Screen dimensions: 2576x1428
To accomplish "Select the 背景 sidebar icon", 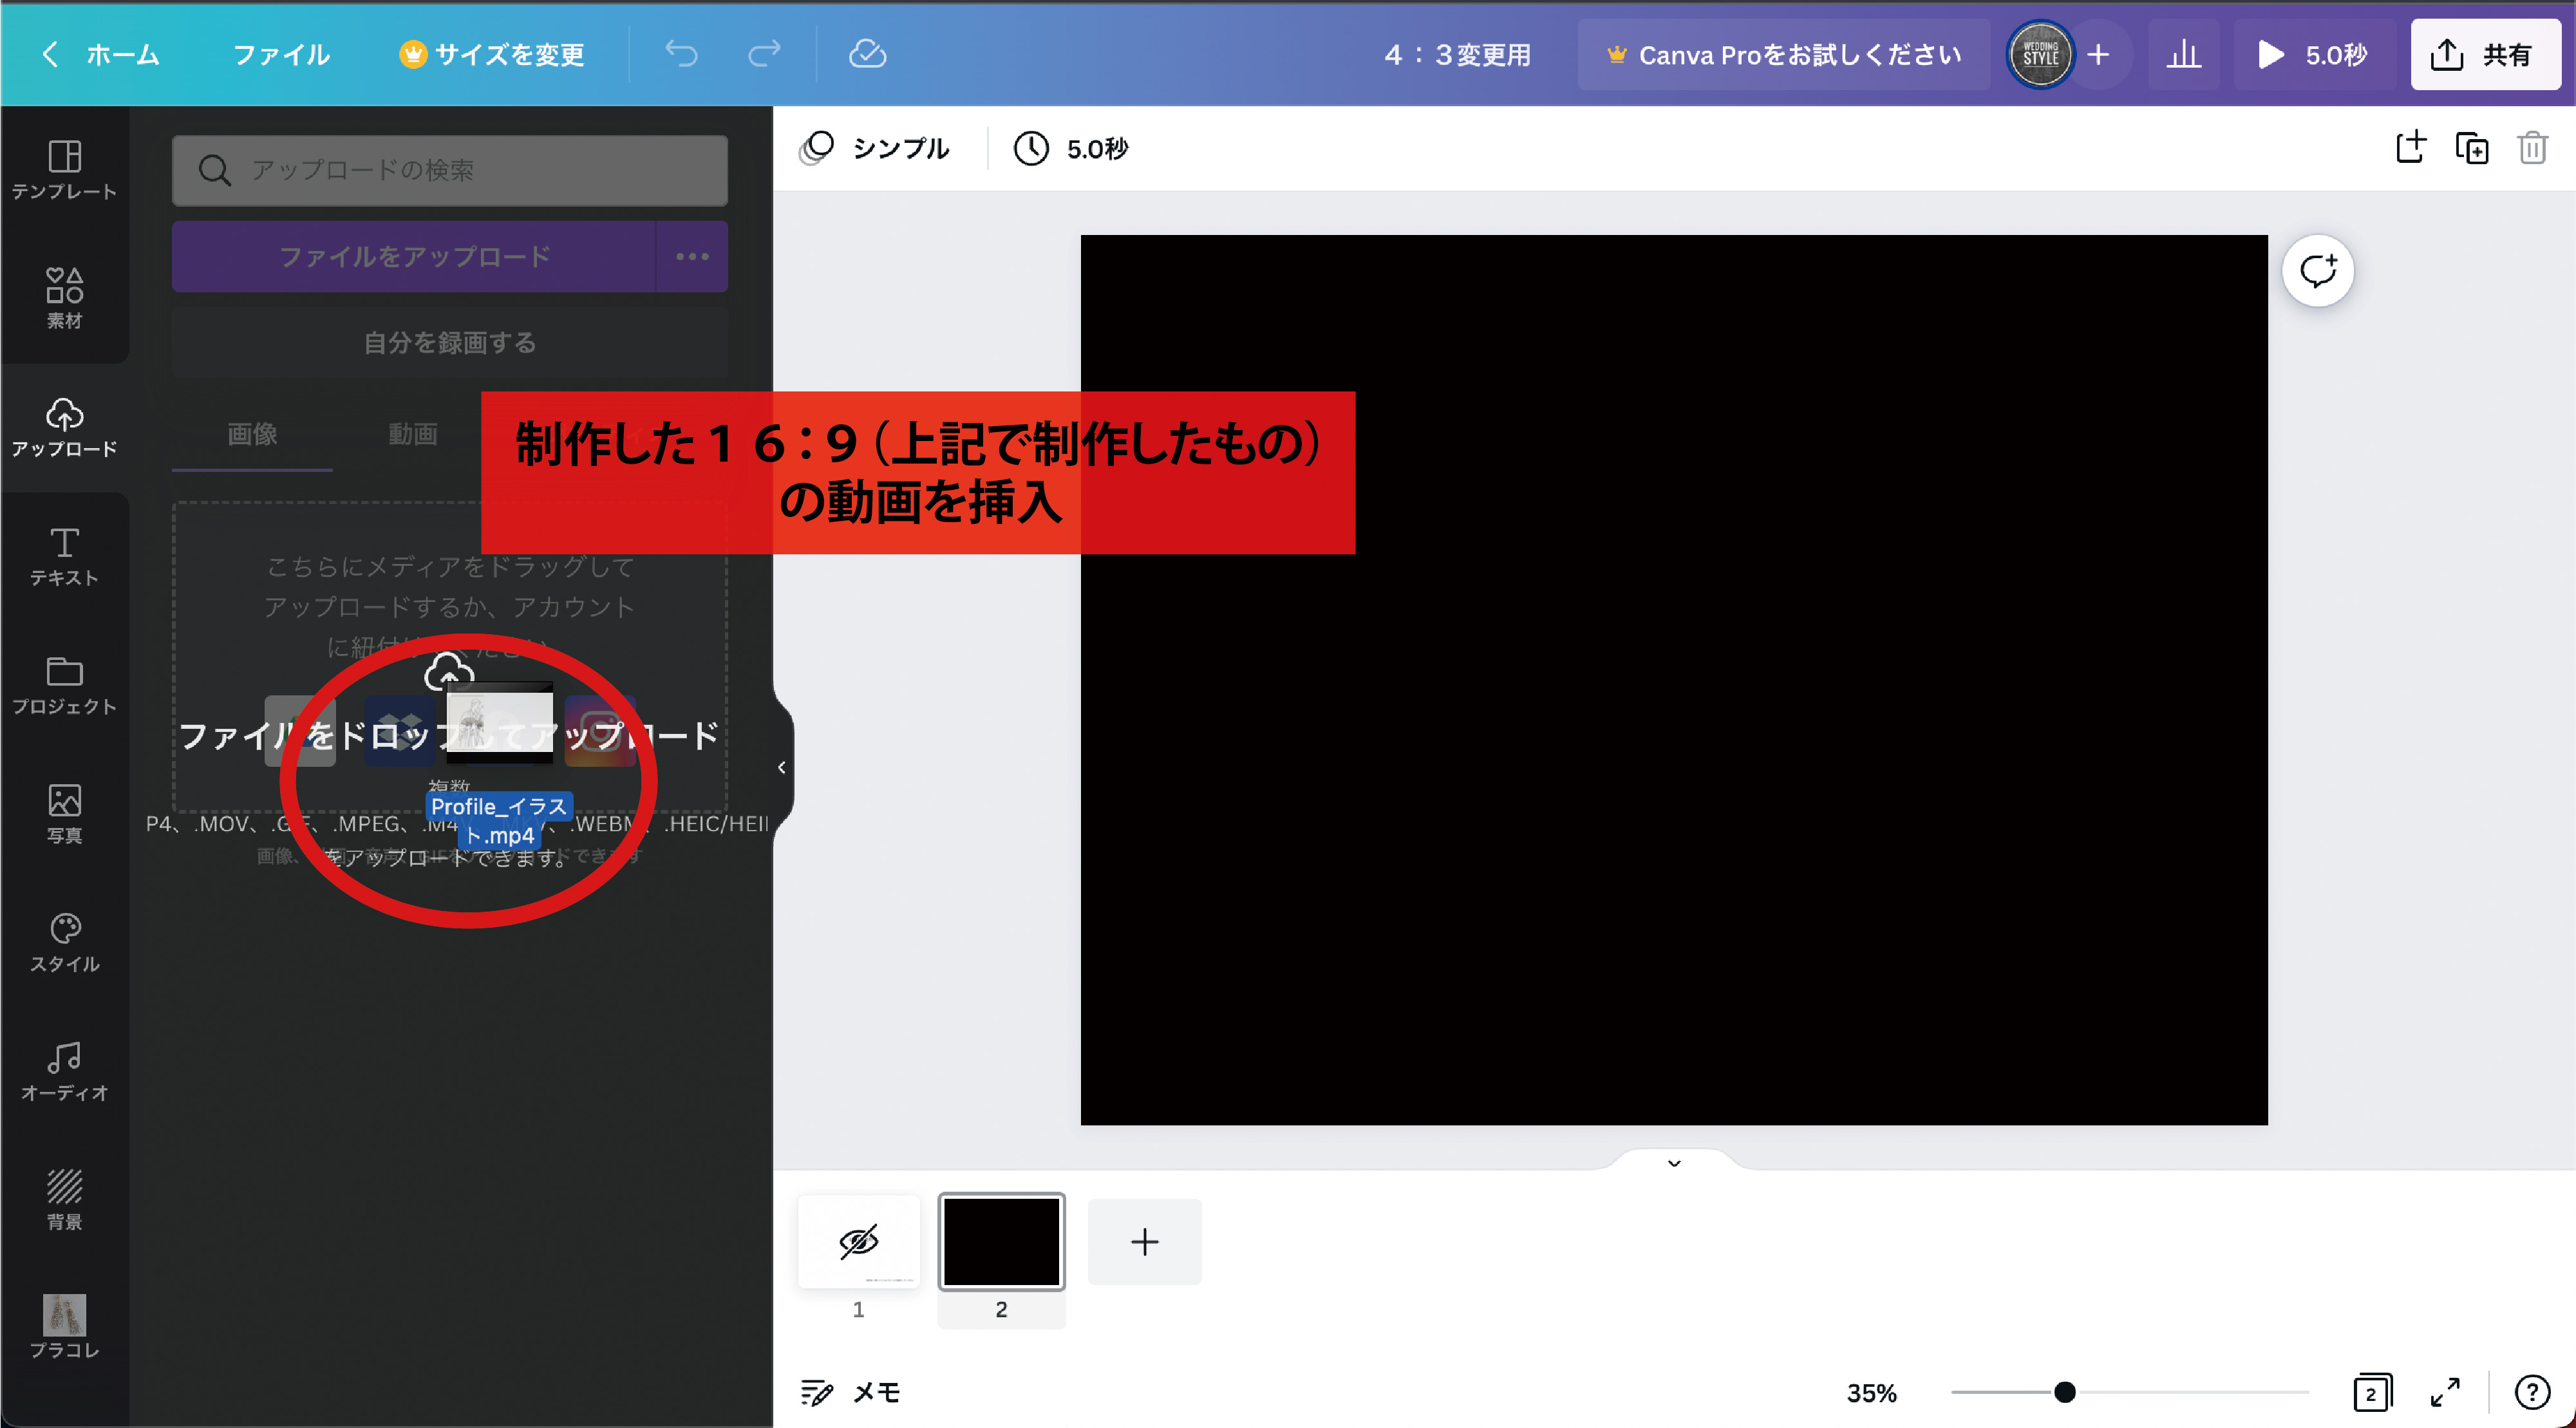I will click(64, 1198).
